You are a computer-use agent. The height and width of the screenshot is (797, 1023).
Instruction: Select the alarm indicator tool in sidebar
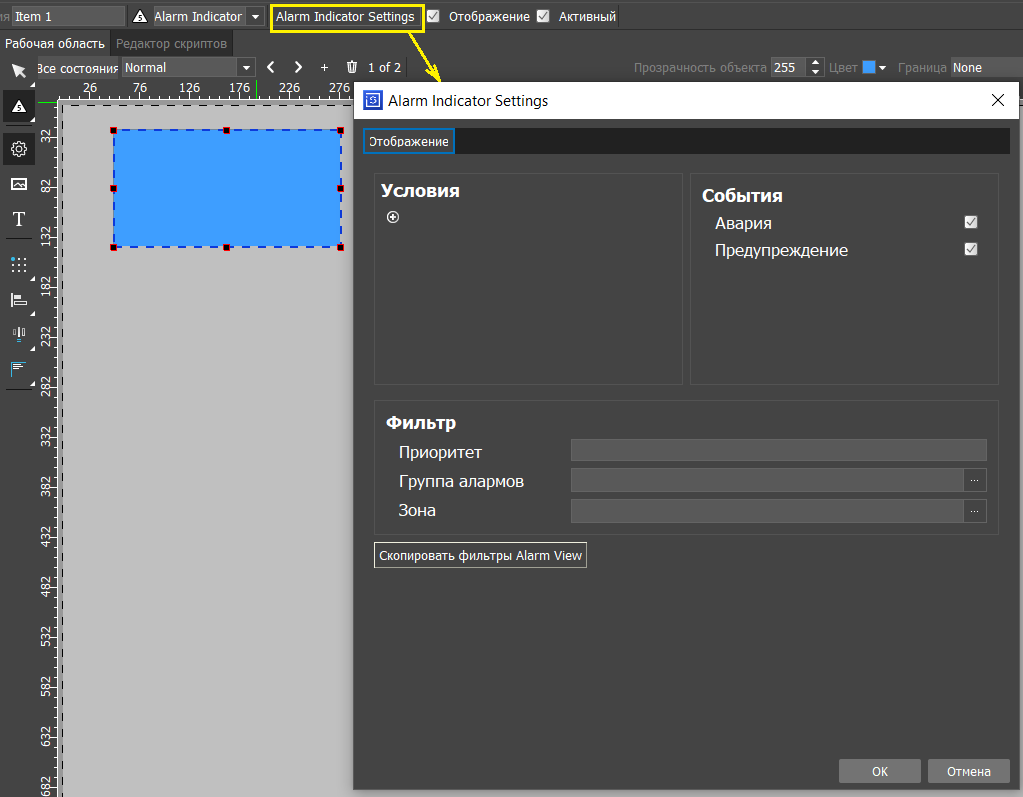tap(18, 106)
